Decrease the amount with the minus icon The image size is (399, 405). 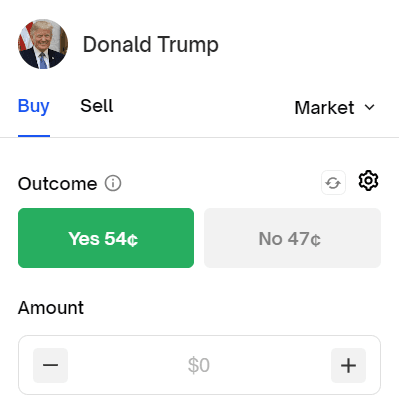pyautogui.click(x=50, y=365)
